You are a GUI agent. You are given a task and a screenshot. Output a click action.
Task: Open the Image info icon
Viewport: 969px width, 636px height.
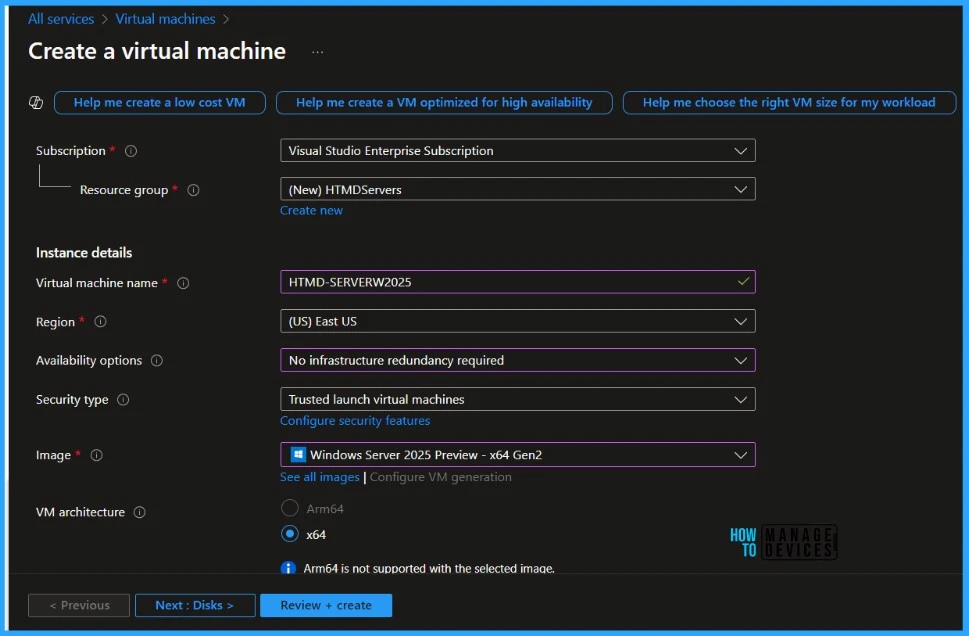click(96, 455)
